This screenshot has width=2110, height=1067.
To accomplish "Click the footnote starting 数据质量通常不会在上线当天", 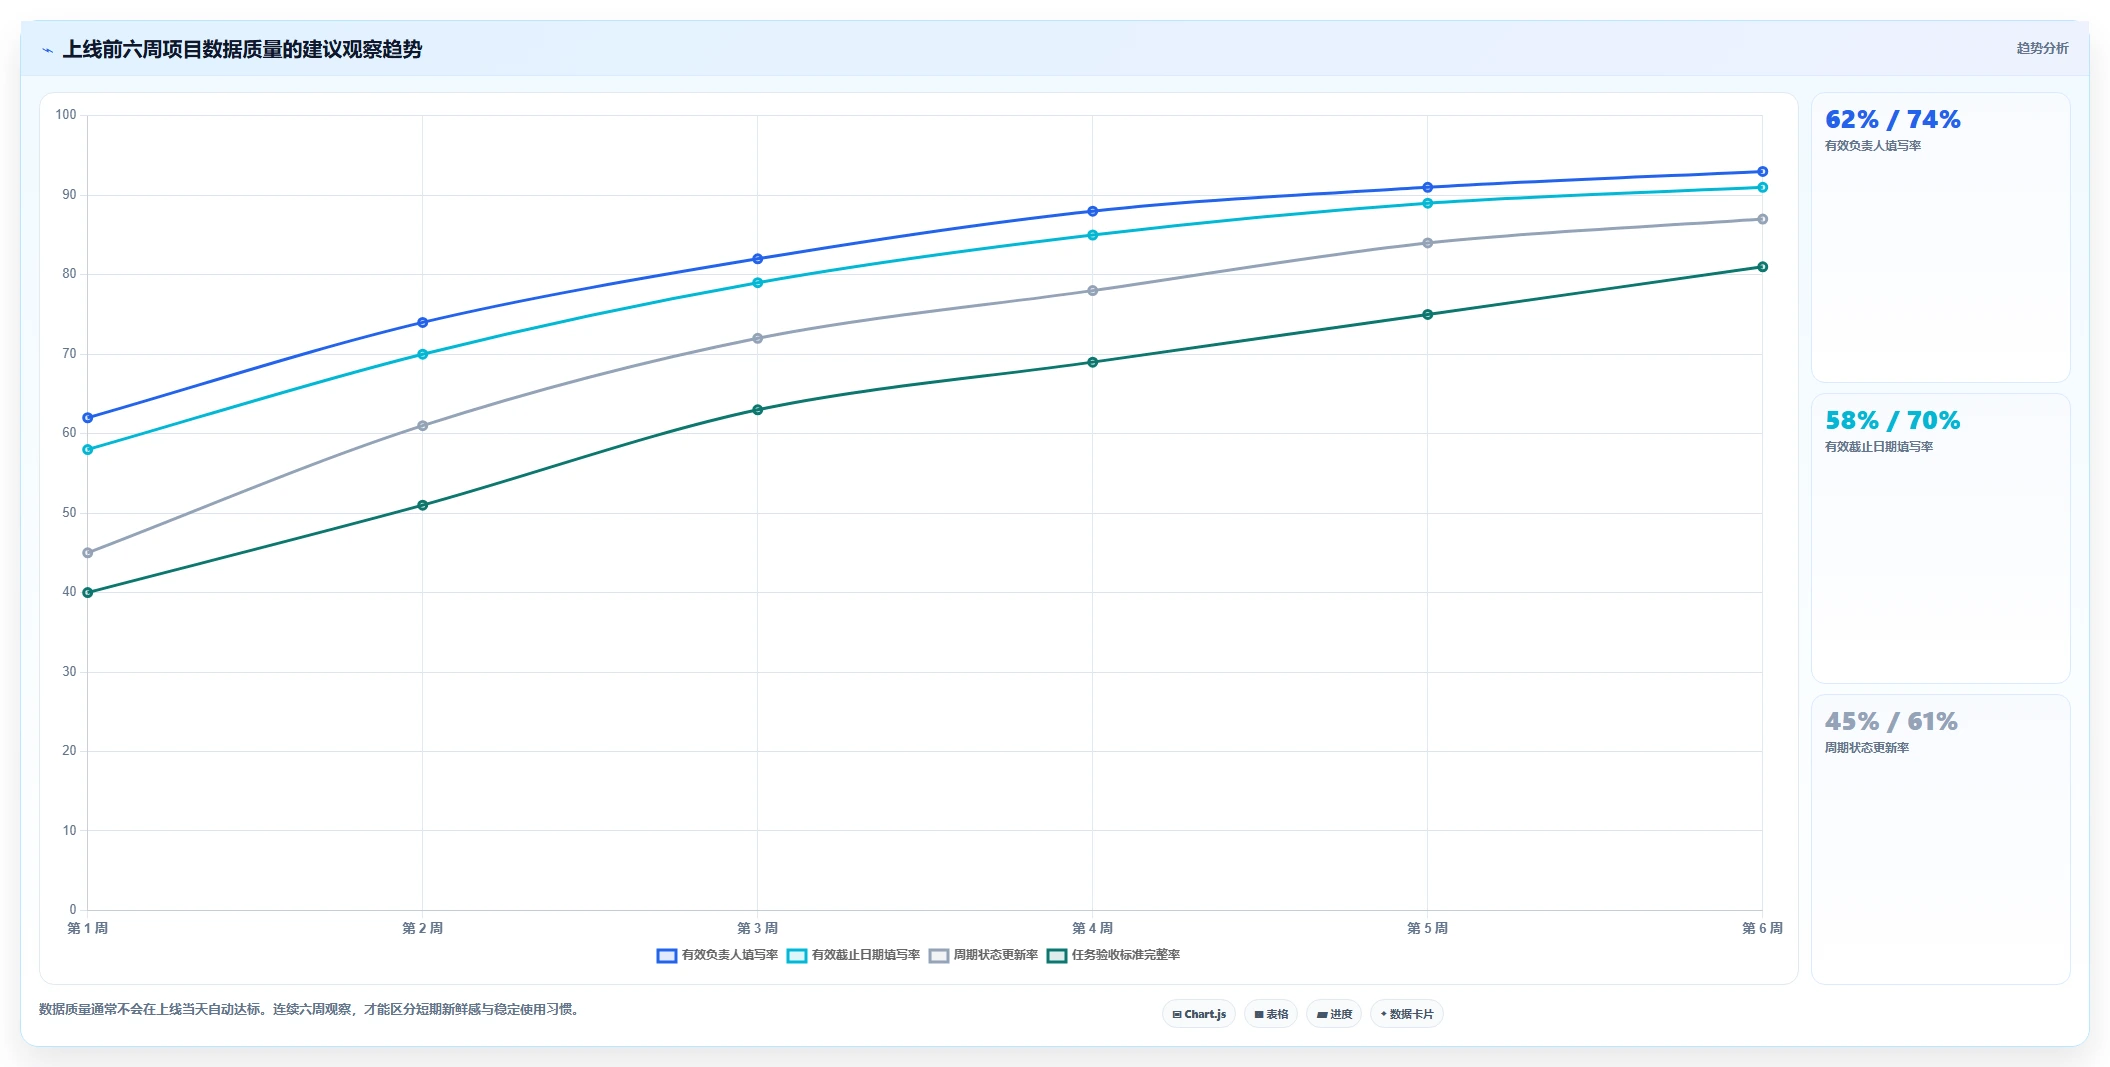I will (311, 1009).
